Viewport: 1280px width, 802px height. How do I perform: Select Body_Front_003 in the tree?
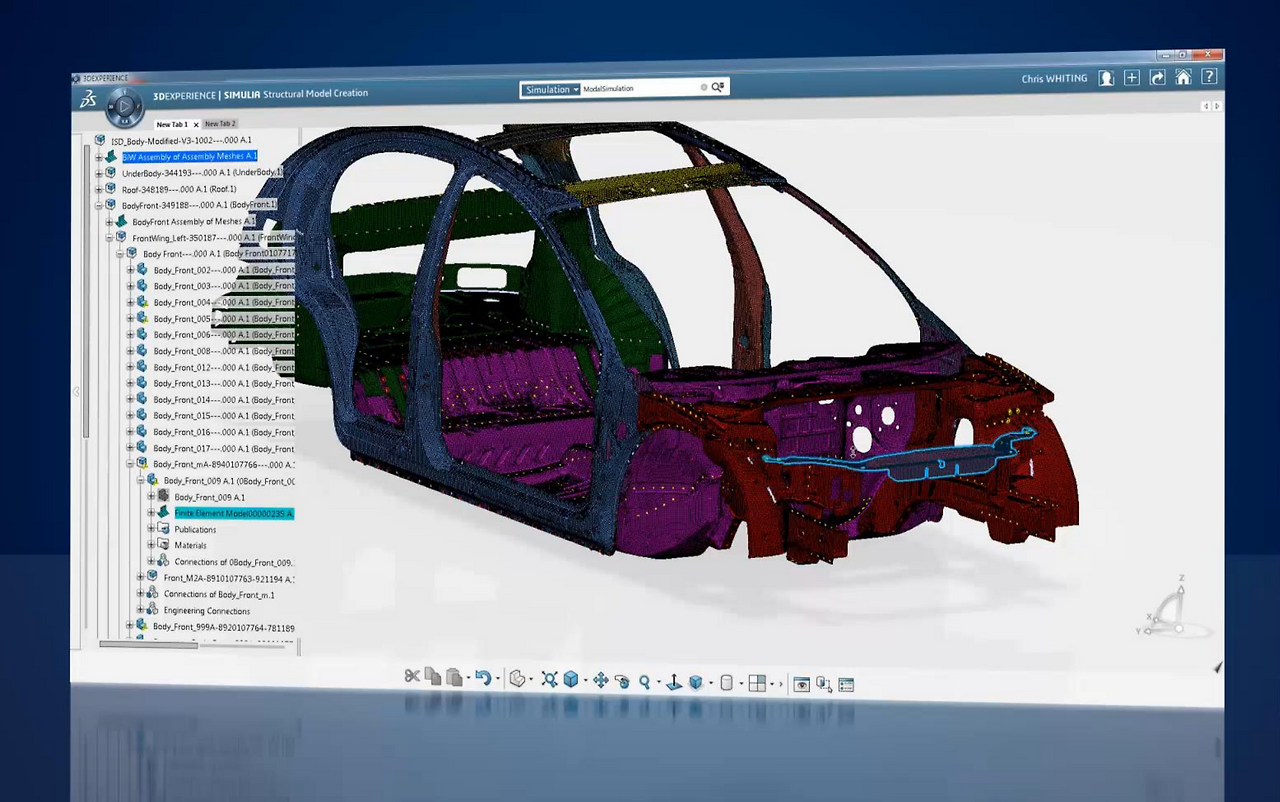pos(223,286)
